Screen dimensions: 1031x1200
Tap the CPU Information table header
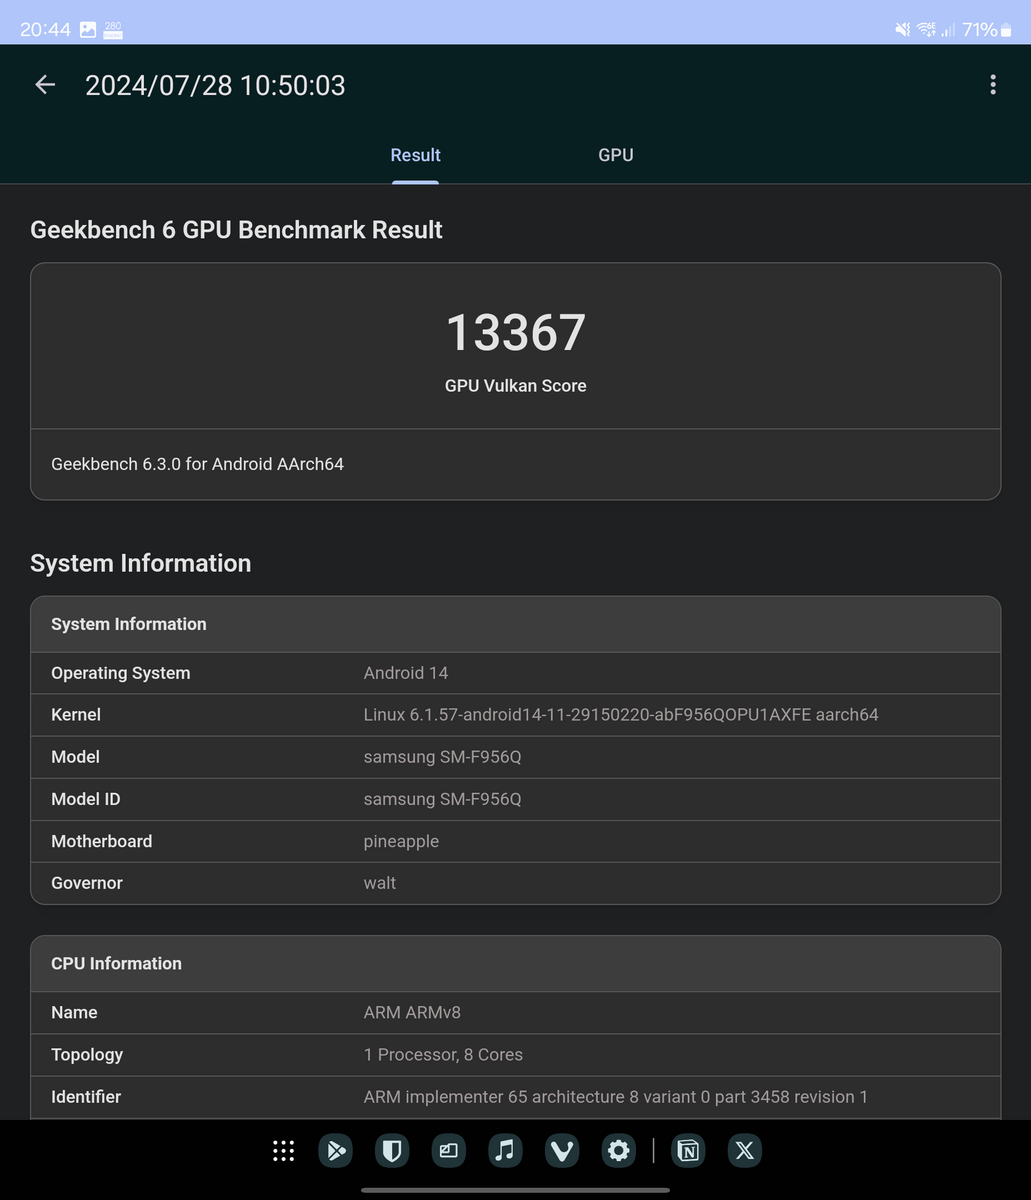[515, 964]
